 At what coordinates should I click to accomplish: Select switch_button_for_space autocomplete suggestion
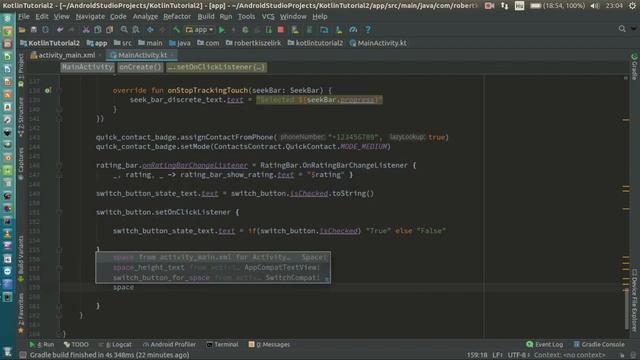point(213,278)
